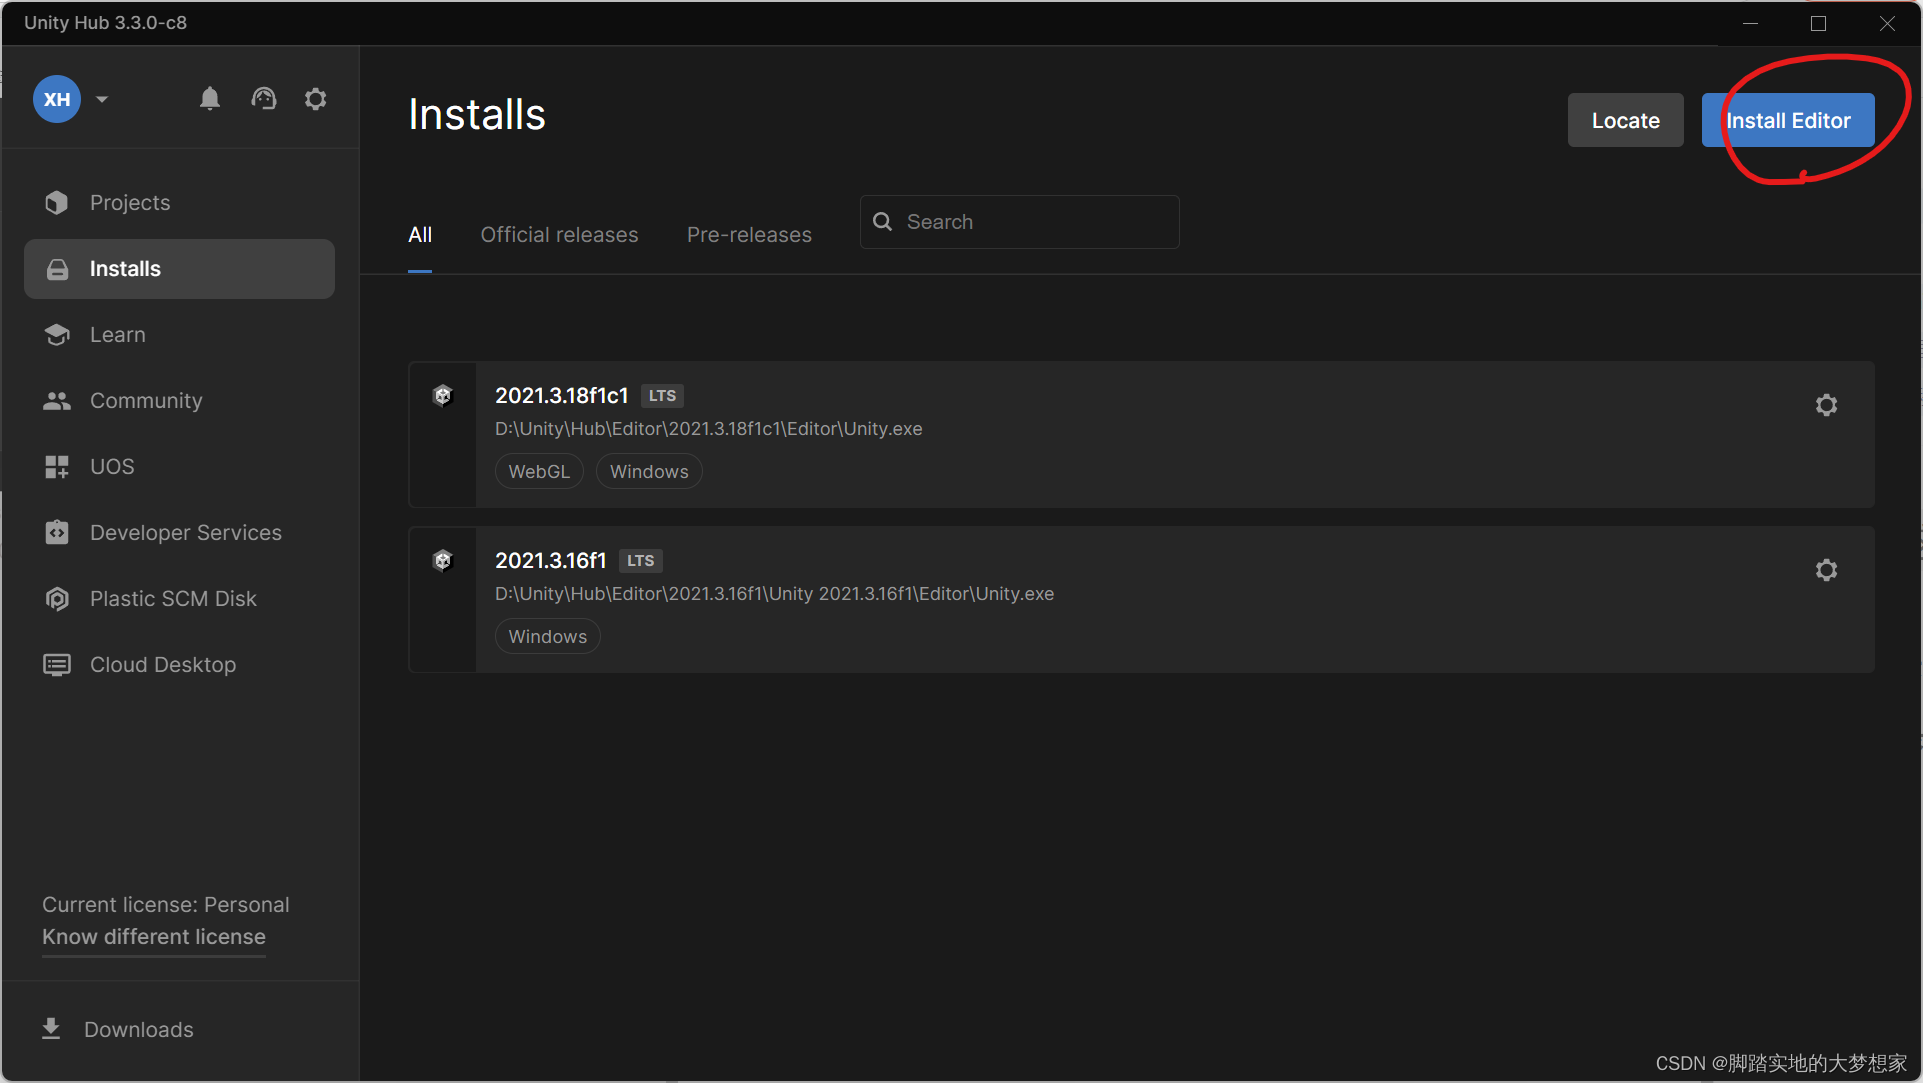Open the notifications bell
Screen dimensions: 1923x1083
(209, 99)
